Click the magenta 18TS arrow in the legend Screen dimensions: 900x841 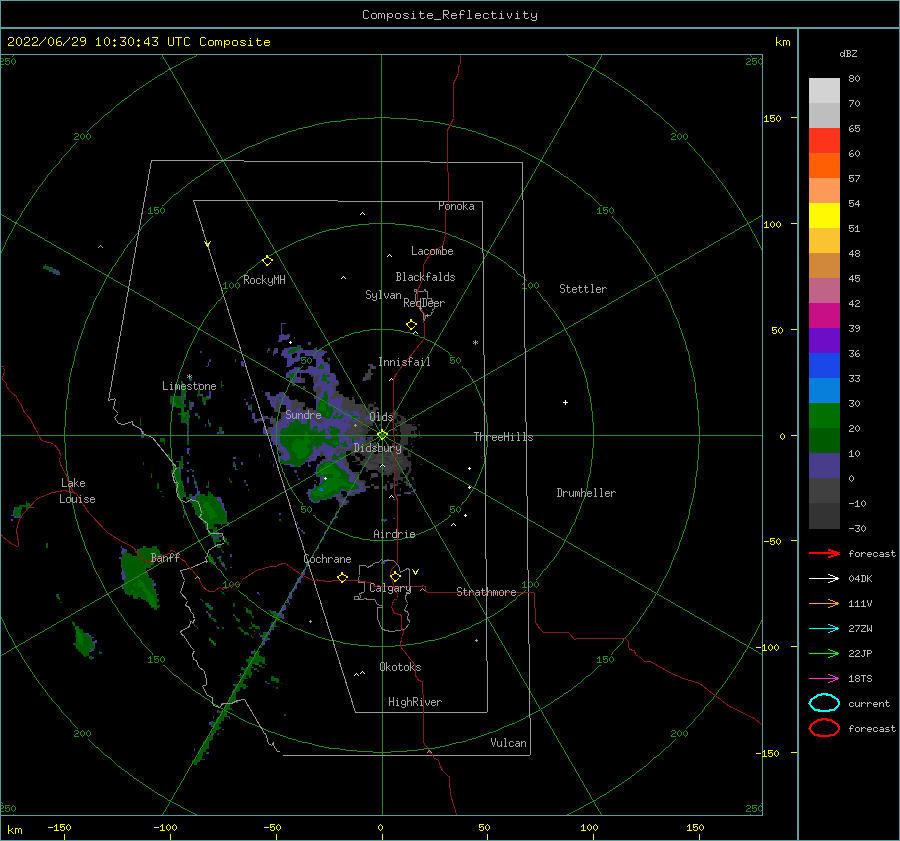pyautogui.click(x=824, y=679)
